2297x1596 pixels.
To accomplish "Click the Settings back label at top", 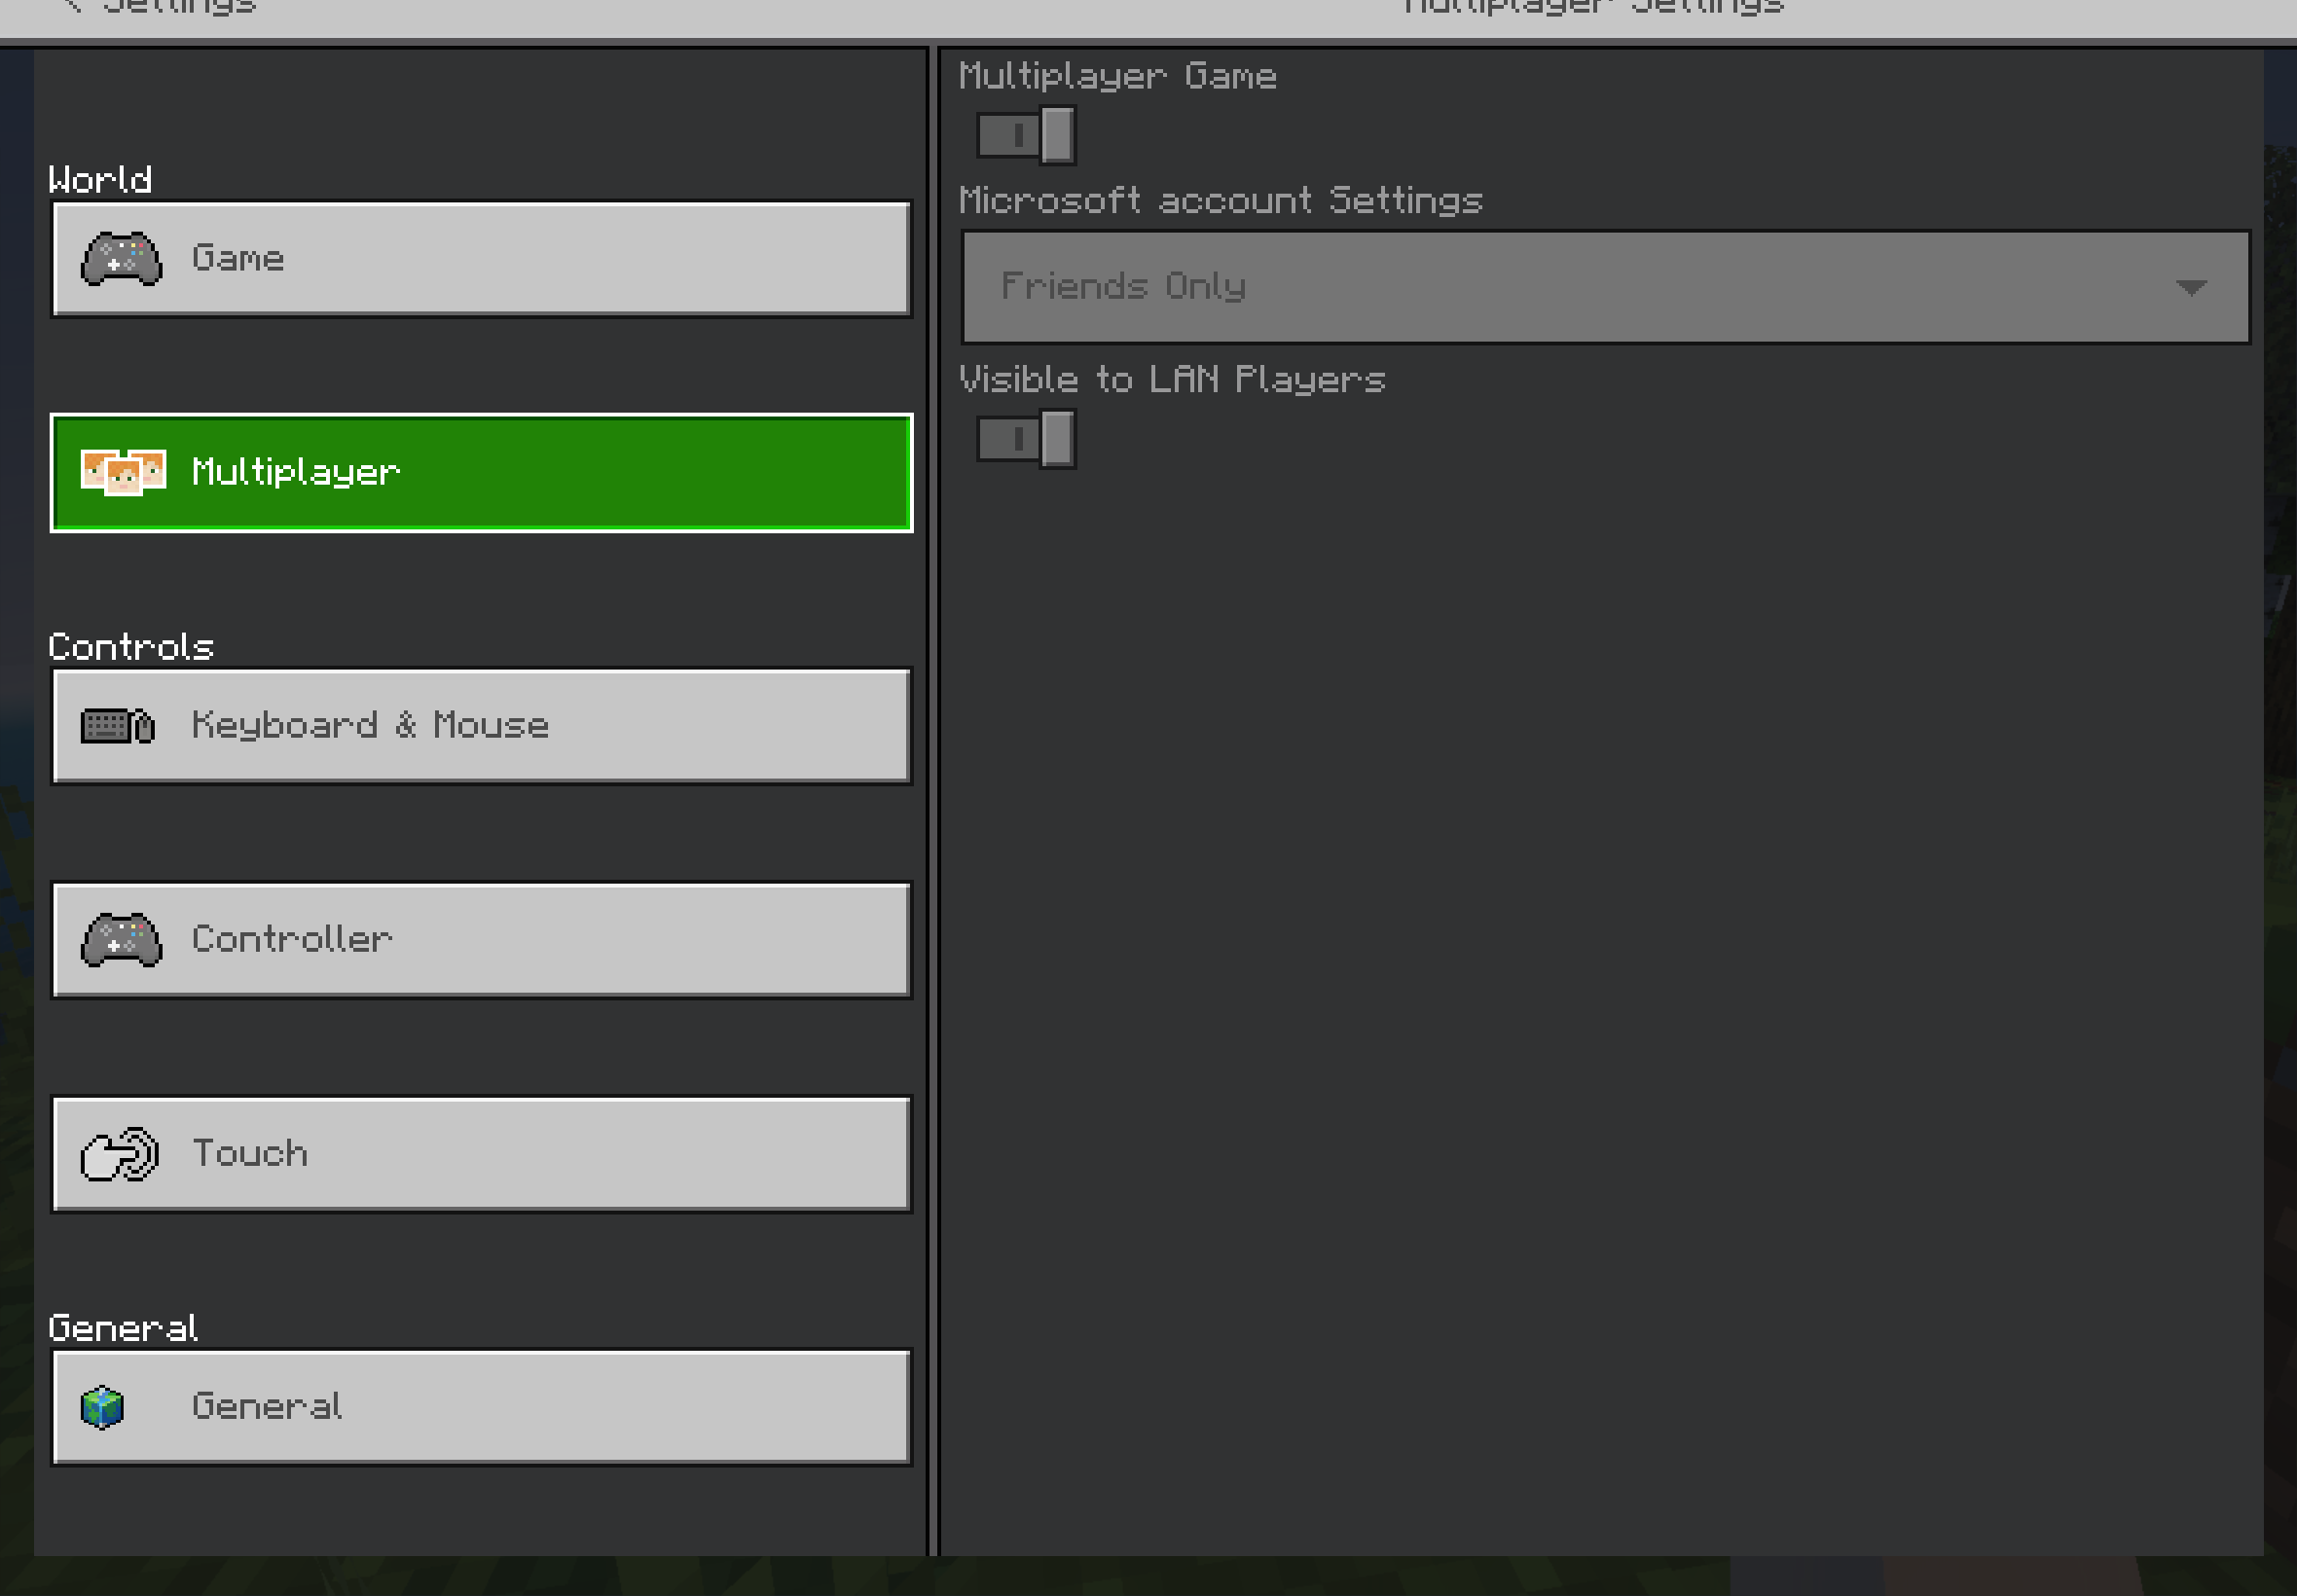I will pos(180,6).
